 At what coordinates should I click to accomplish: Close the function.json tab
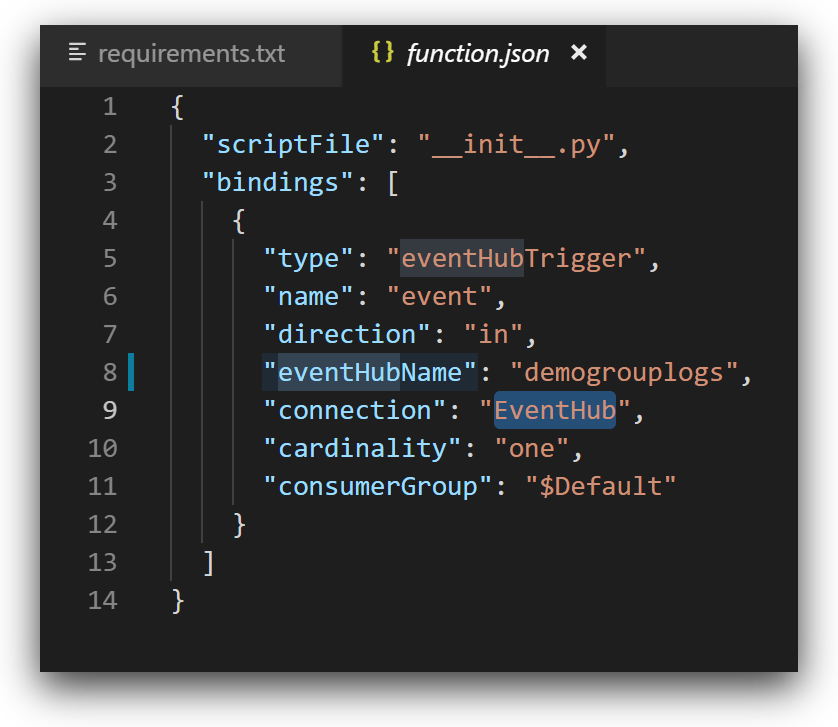click(x=579, y=53)
